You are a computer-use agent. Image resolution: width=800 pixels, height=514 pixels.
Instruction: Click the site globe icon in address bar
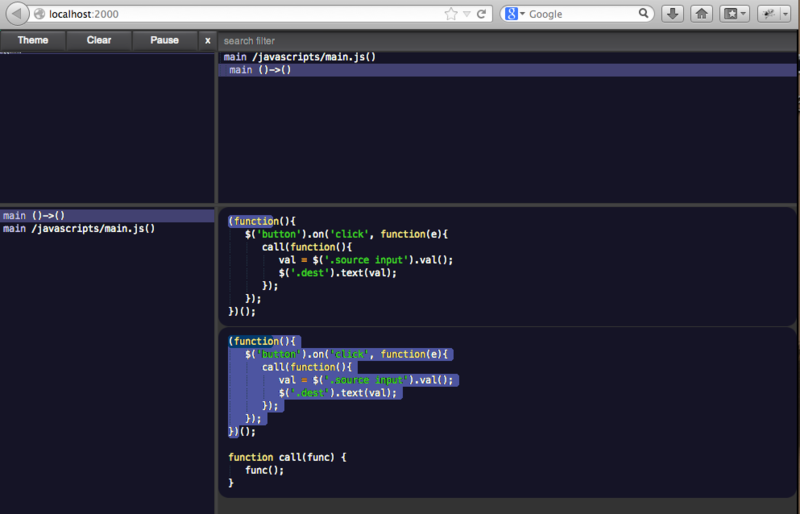click(x=39, y=14)
